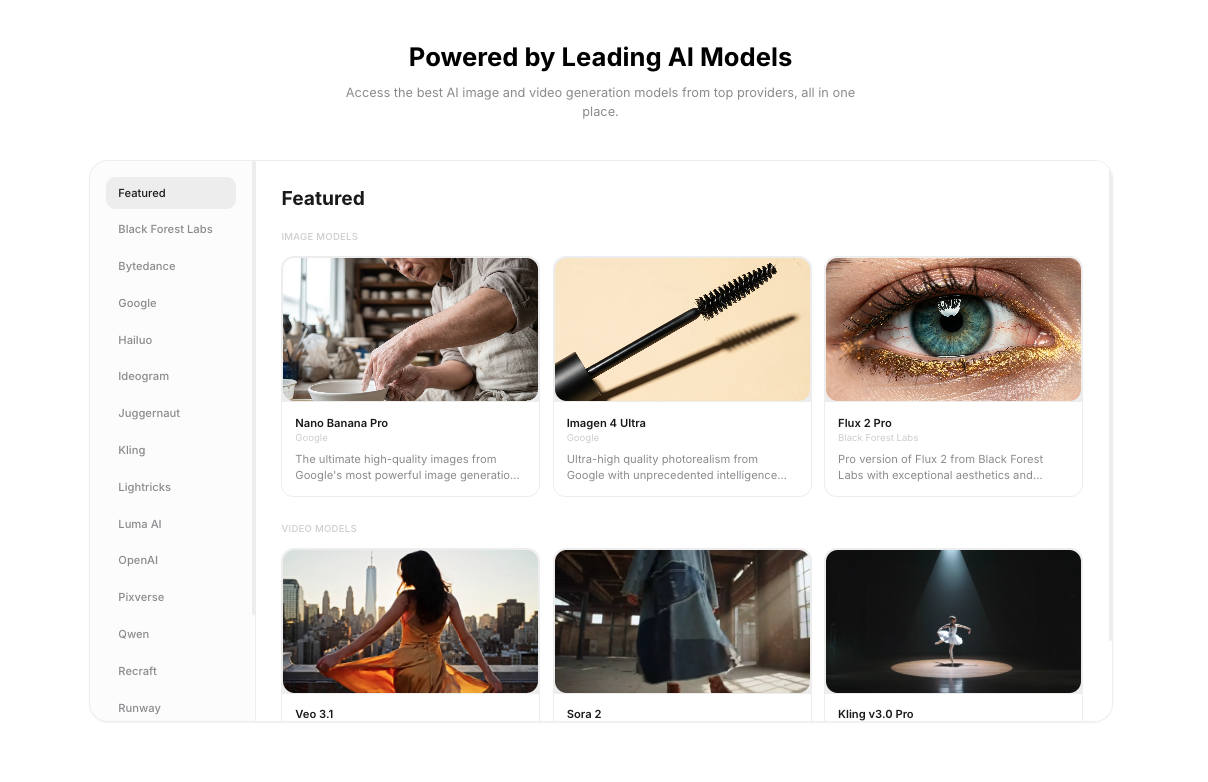Open the Sora 2 video thumbnail
Screen dimensions: 1208x782
(682, 621)
